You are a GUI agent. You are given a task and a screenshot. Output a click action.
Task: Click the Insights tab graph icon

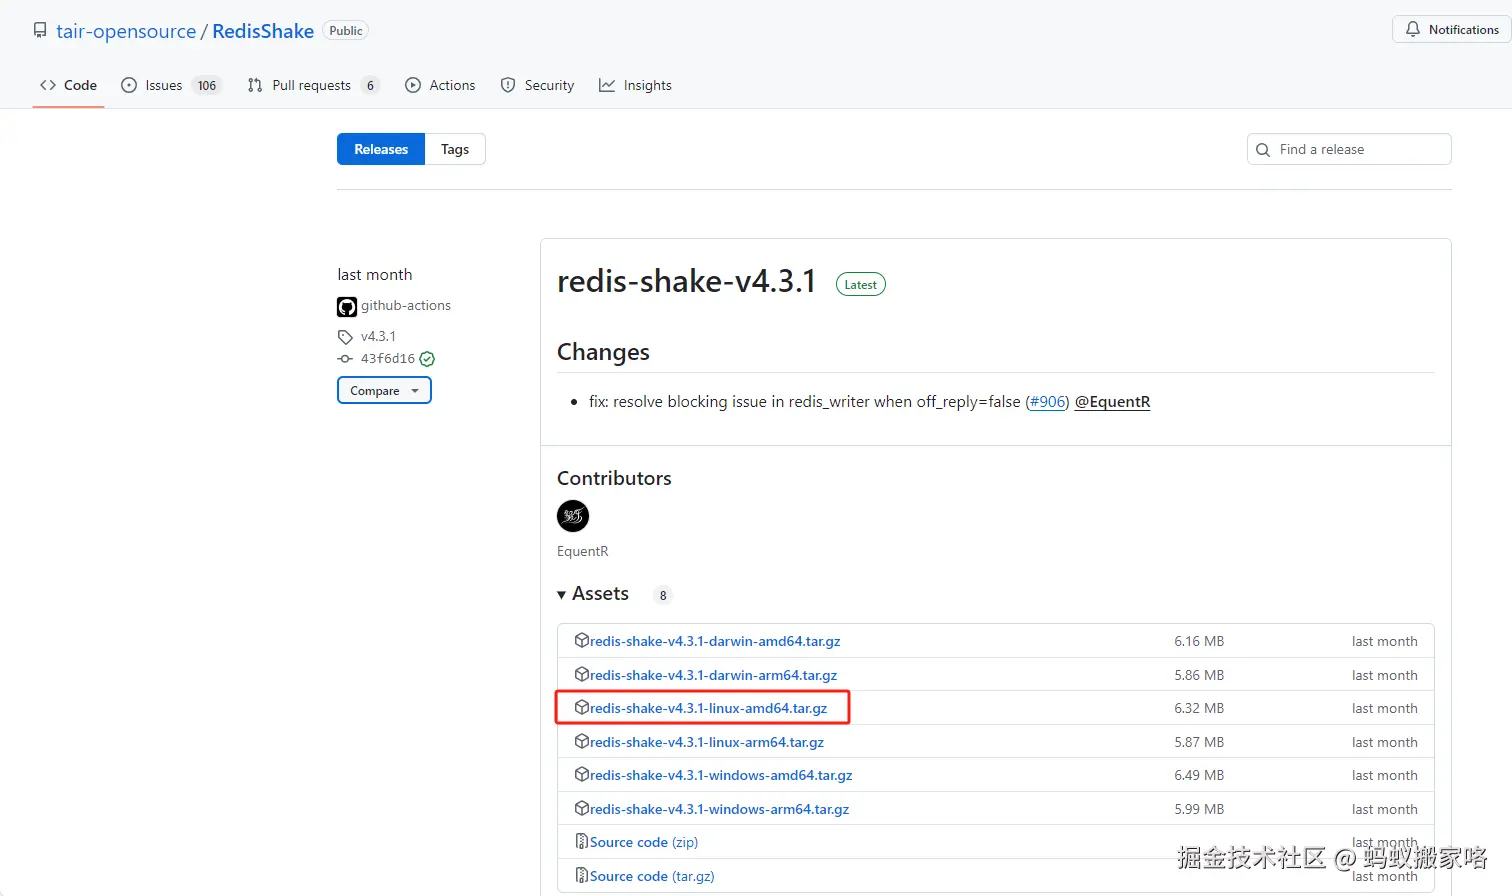(607, 85)
